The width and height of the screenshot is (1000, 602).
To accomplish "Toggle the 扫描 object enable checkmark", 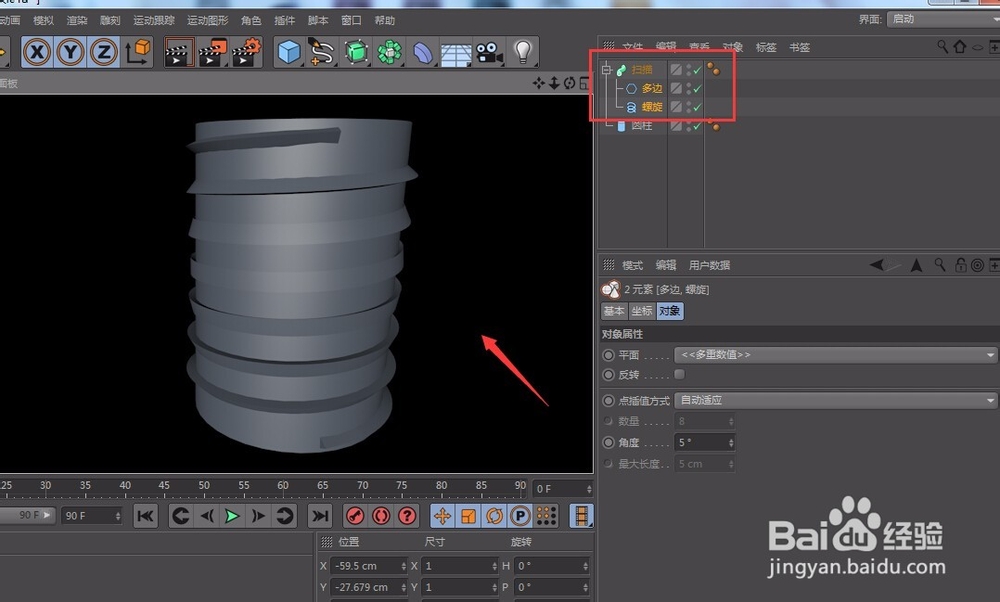I will pos(698,70).
